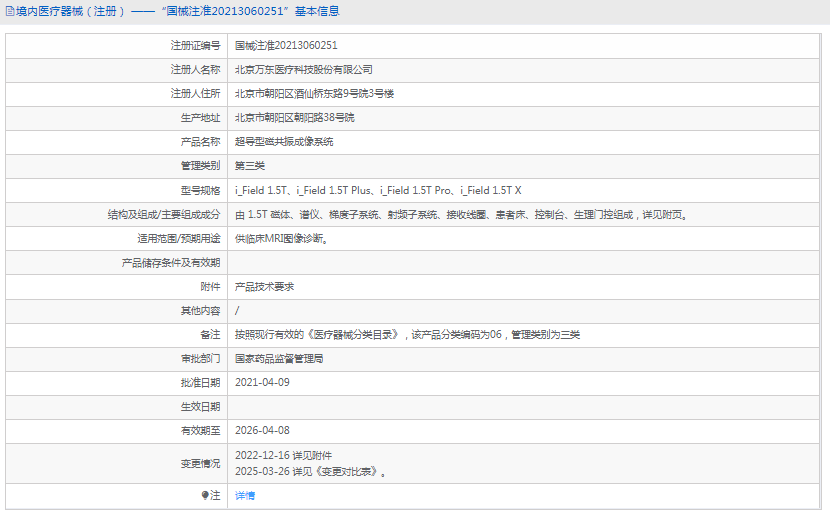Select intended use text 供临床MRI图像诊断。

282,239
